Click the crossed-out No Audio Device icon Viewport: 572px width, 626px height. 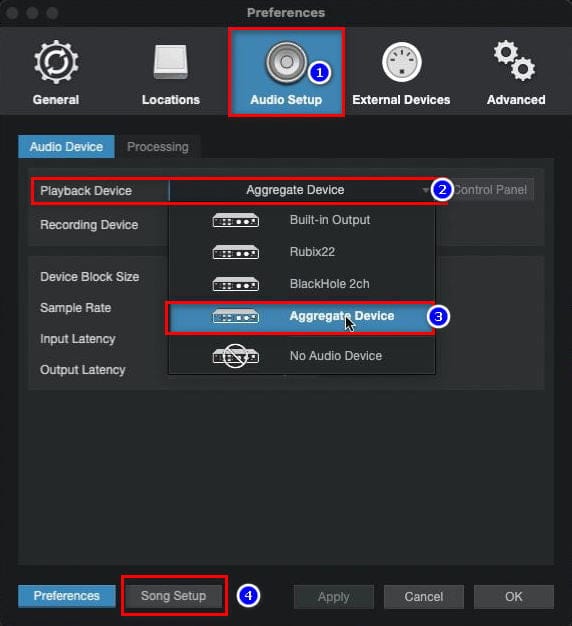point(236,356)
